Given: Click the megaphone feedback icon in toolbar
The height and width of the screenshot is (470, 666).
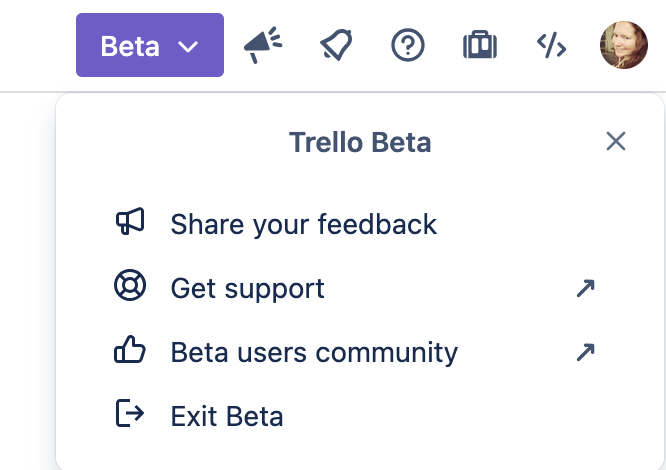Looking at the screenshot, I should [x=264, y=45].
